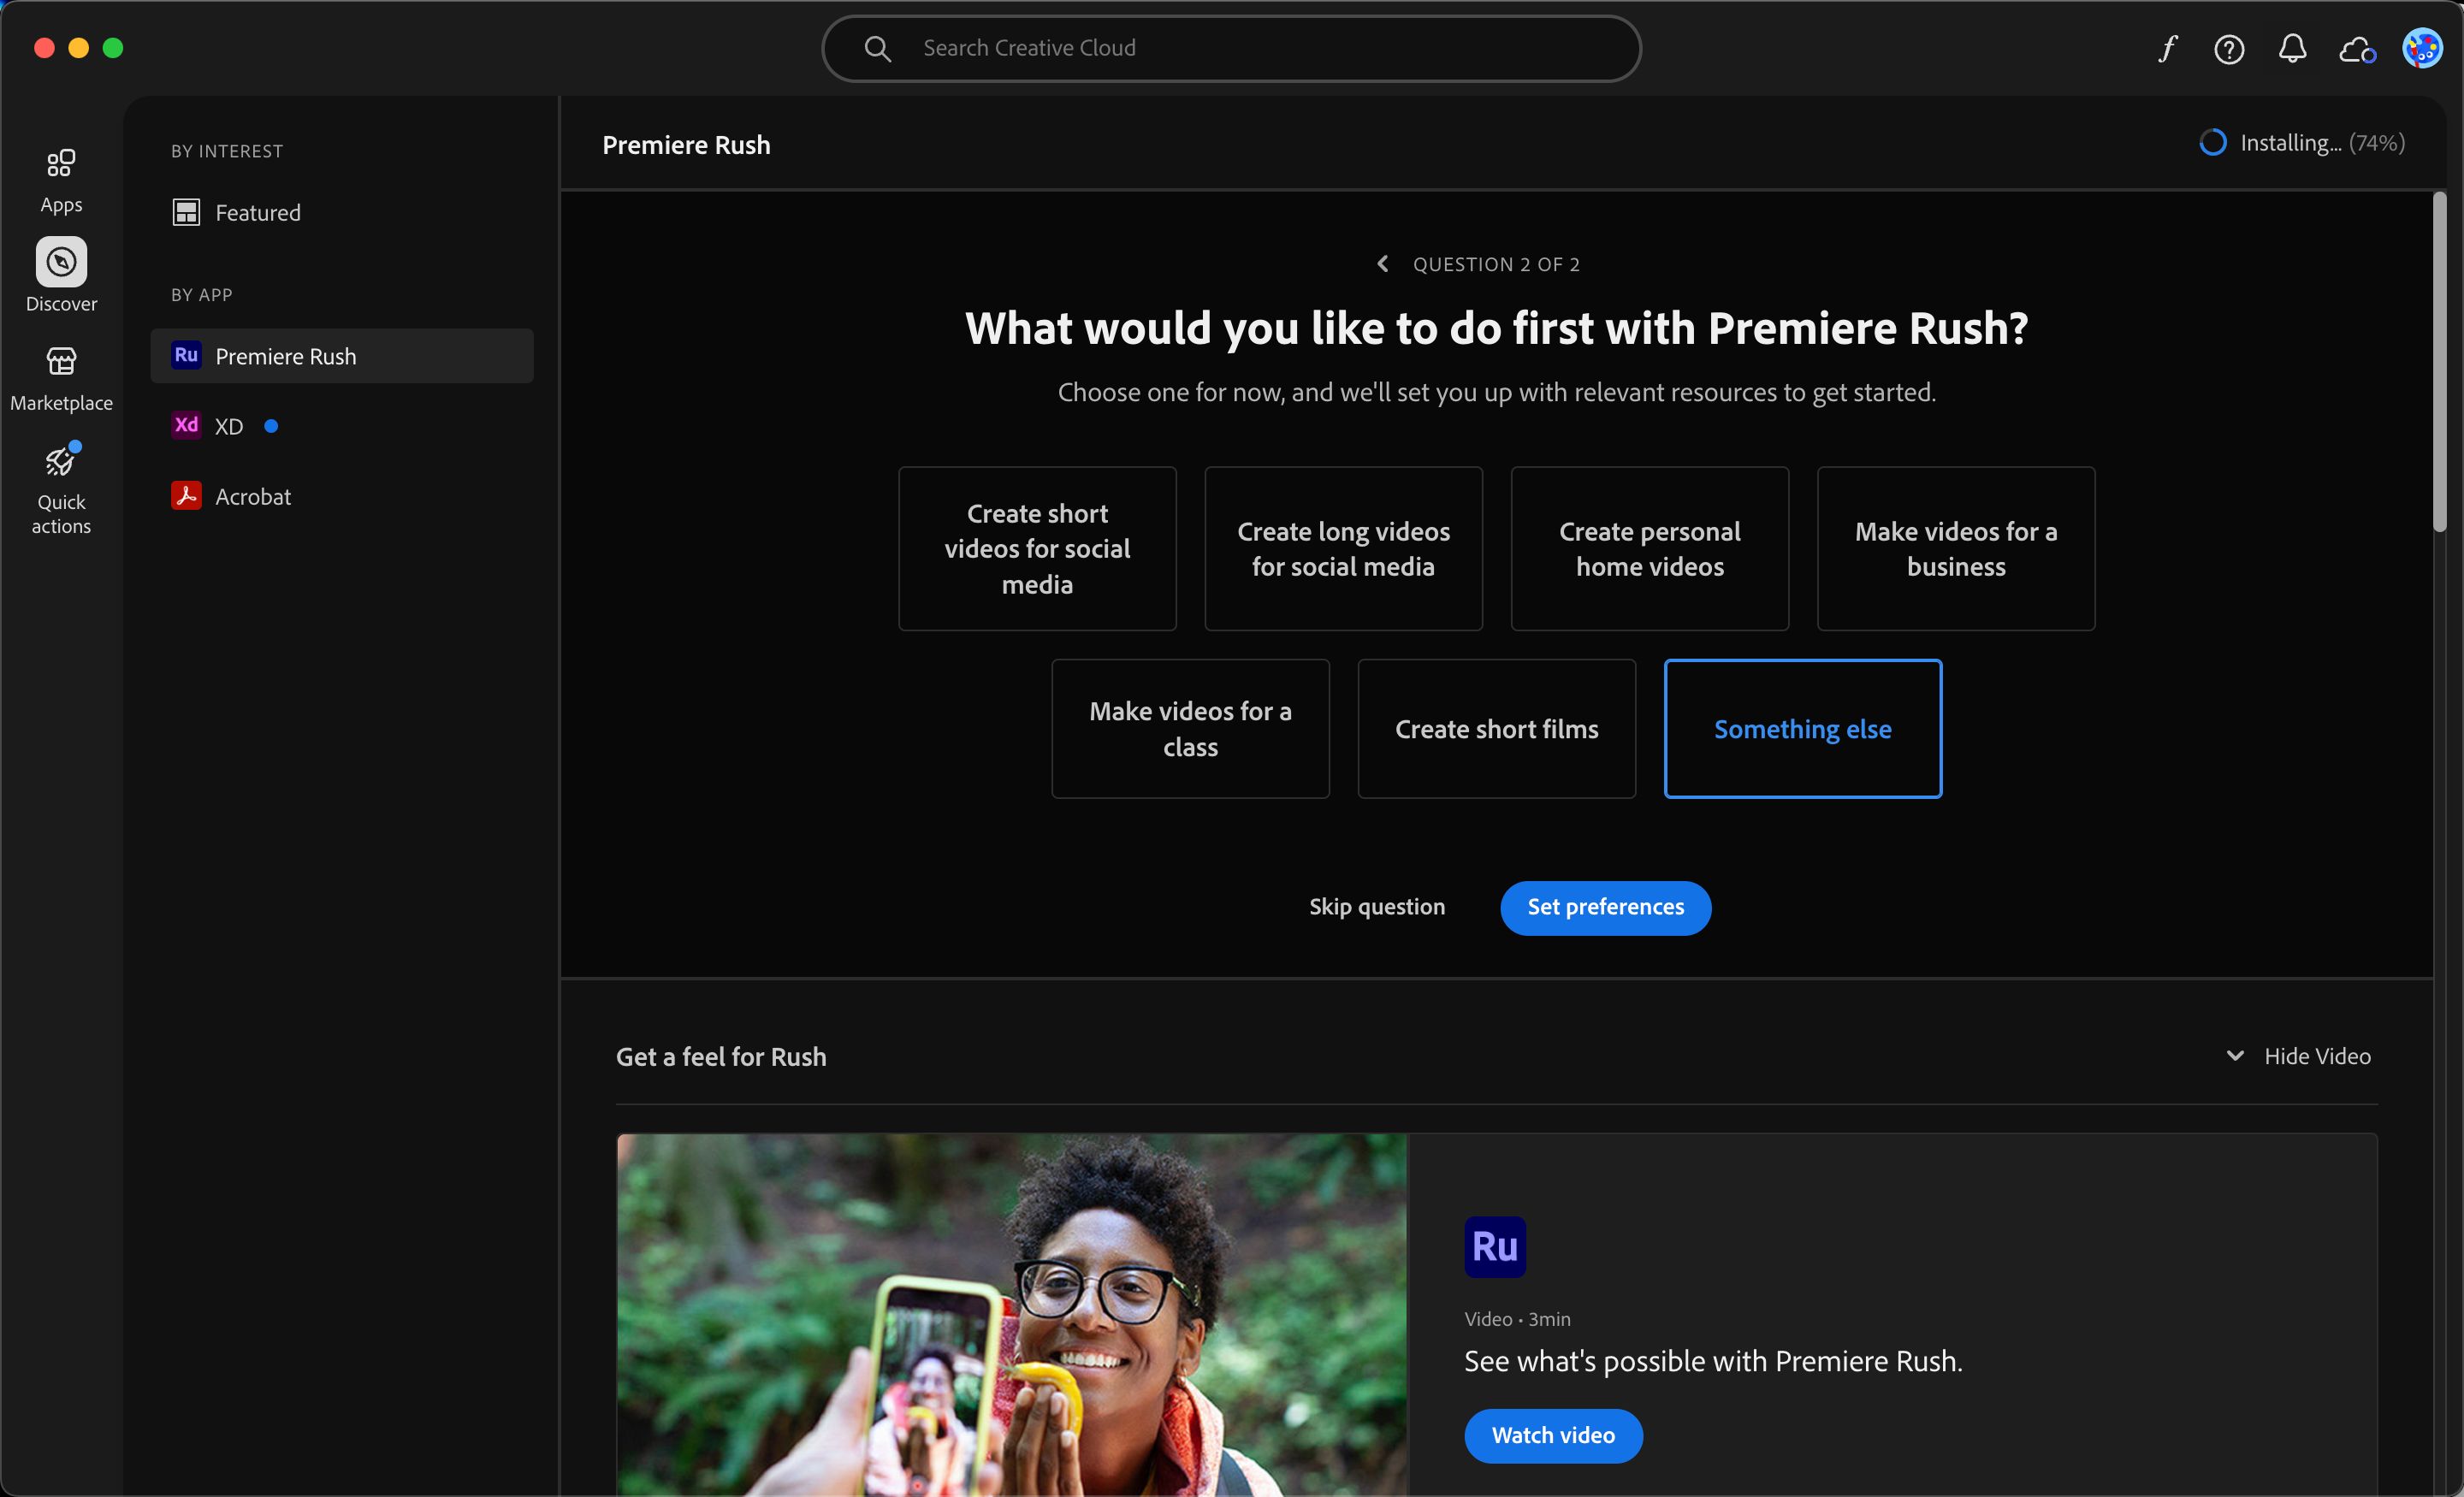Select XD in the sidebar list
The width and height of the screenshot is (2464, 1497).
pos(342,426)
